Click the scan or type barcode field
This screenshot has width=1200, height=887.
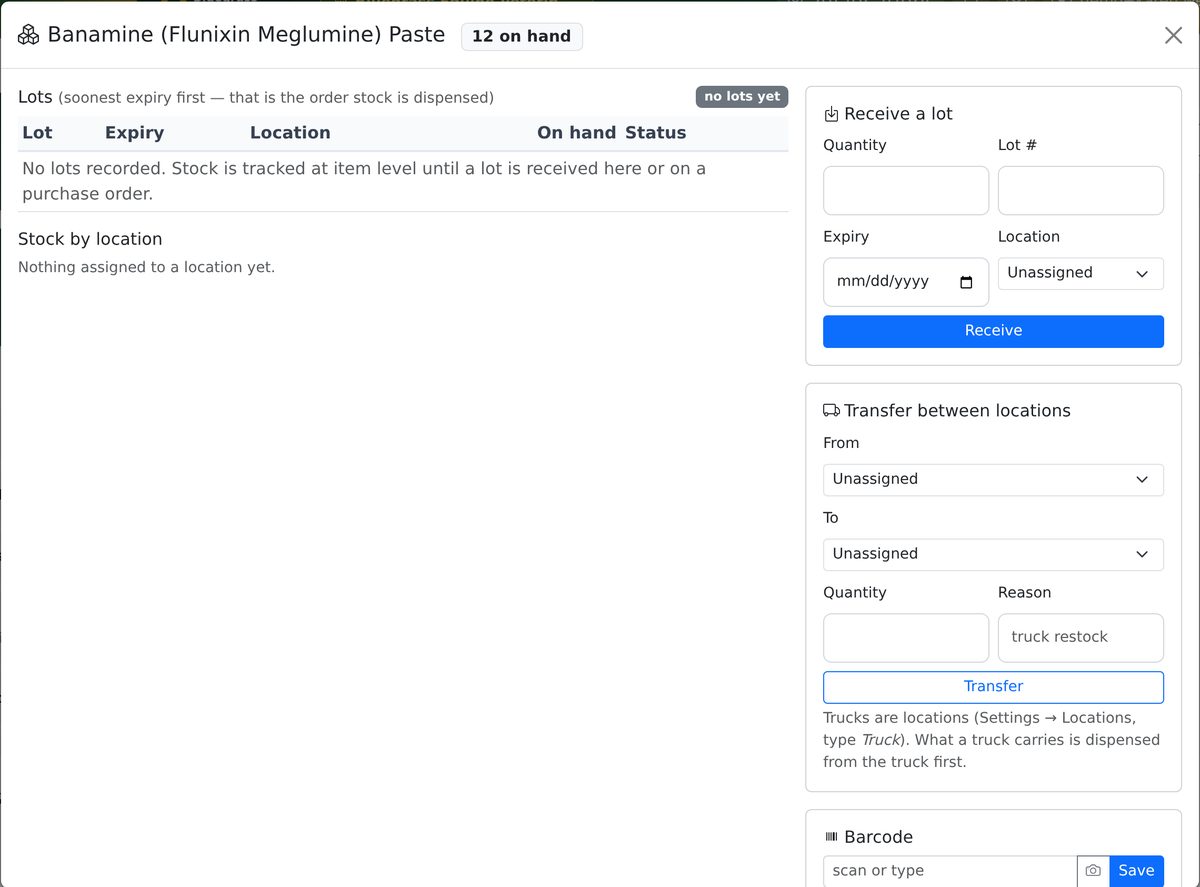point(950,871)
